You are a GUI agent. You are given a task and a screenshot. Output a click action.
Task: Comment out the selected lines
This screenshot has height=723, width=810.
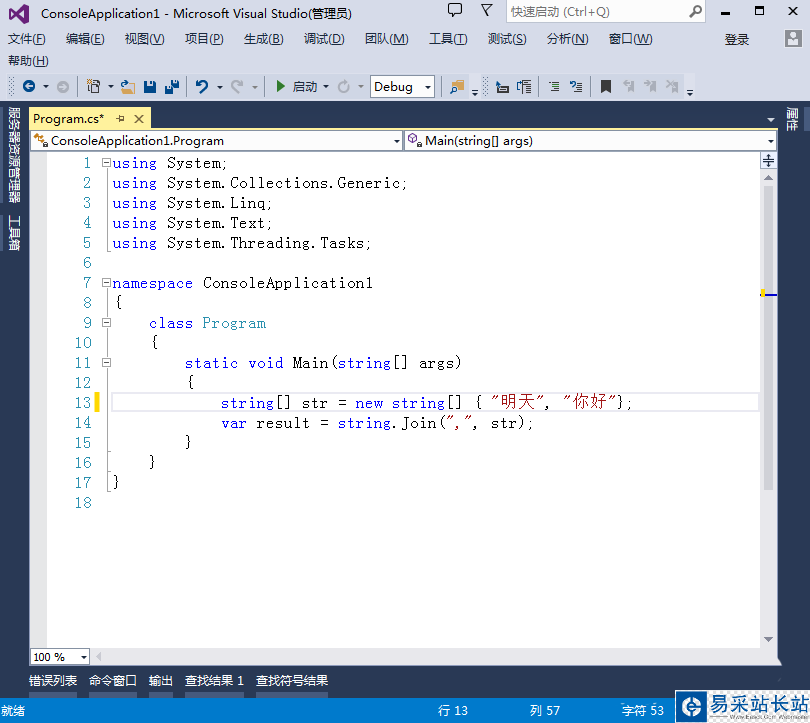554,87
